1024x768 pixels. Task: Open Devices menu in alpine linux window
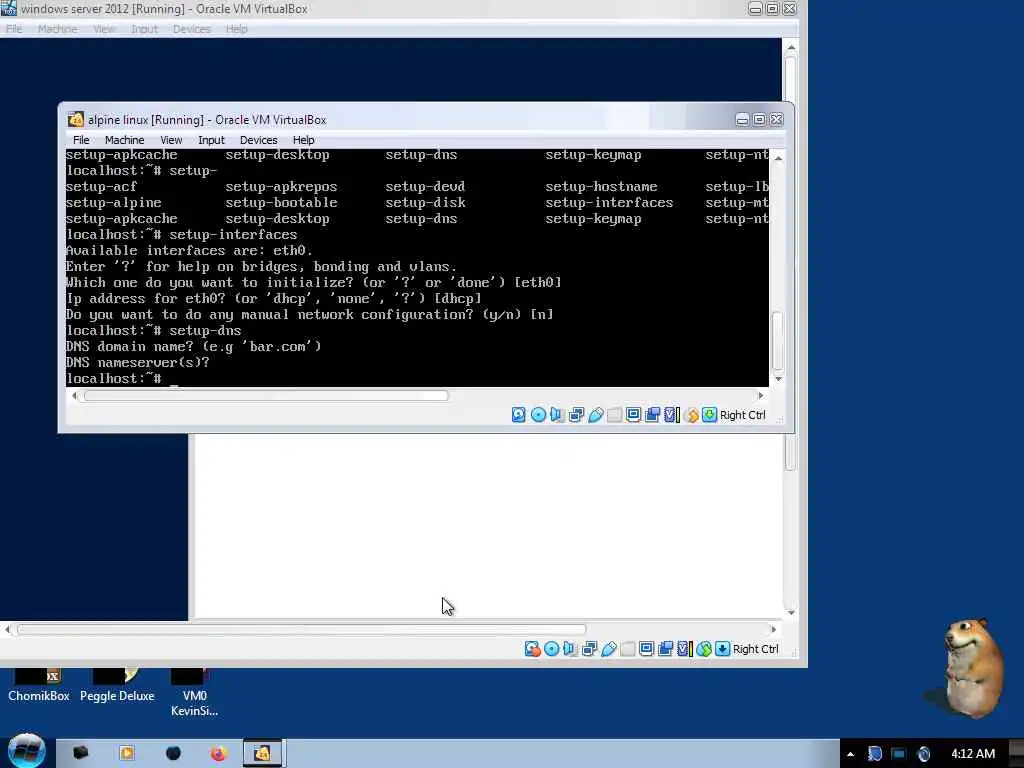259,140
